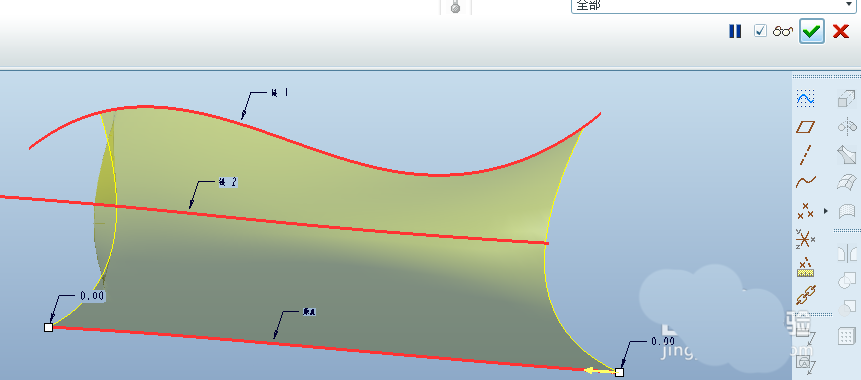
Task: Select the Revolve tool
Action: pos(846,127)
